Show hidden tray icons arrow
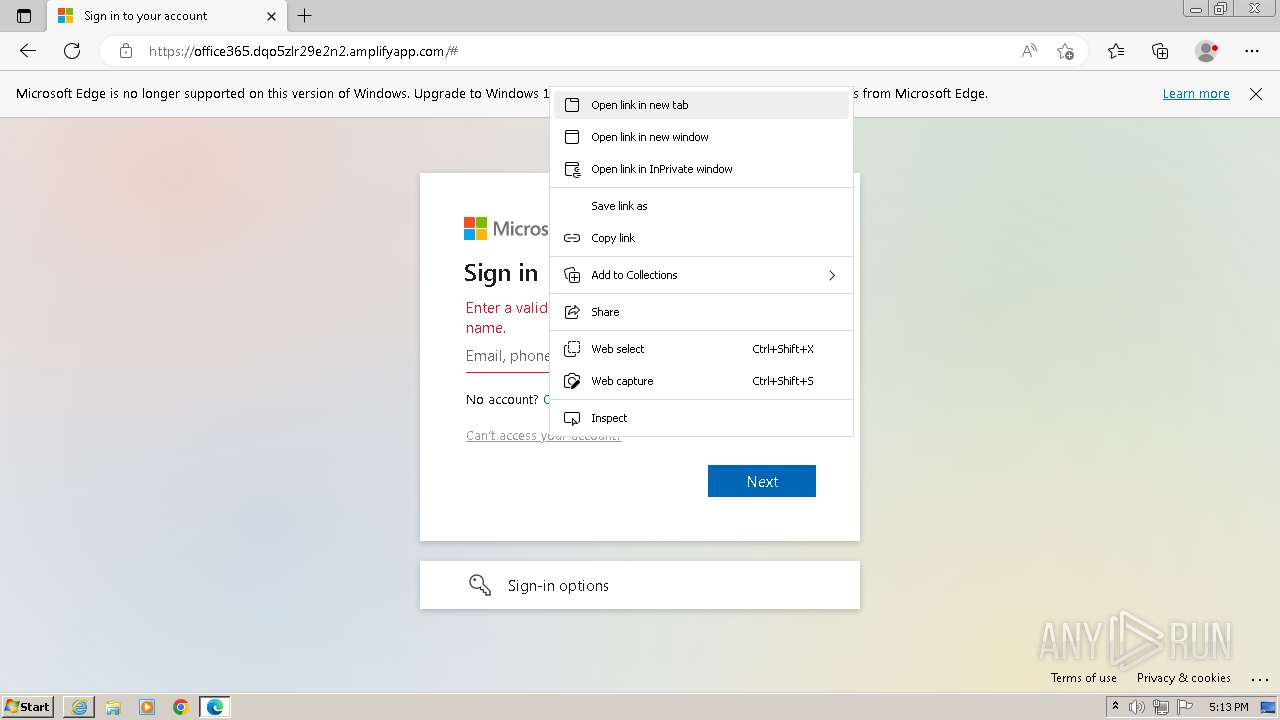 click(x=1115, y=707)
